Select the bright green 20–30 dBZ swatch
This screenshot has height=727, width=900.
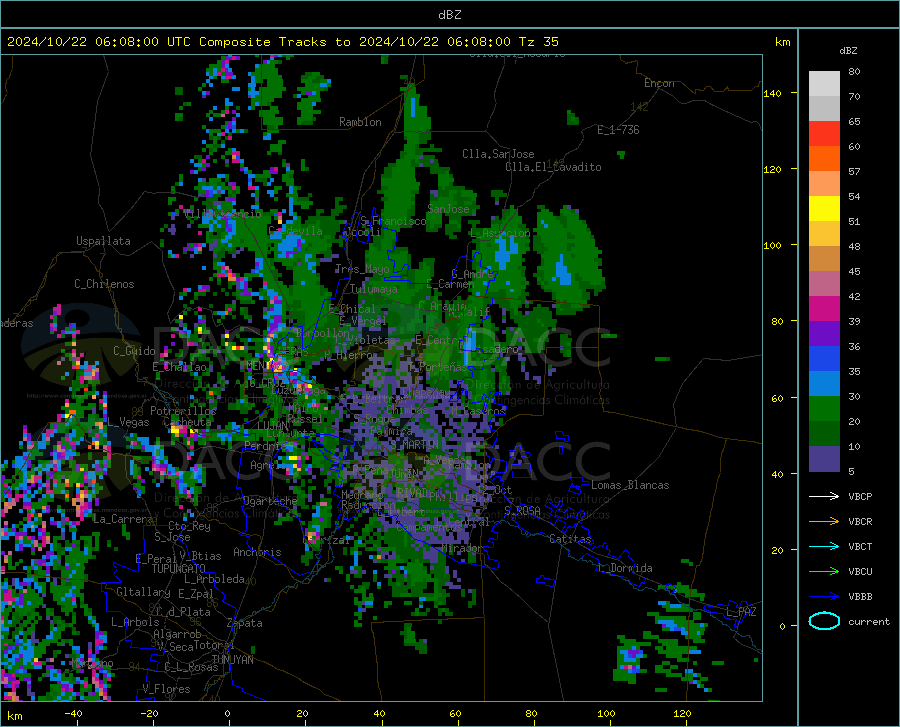click(824, 409)
